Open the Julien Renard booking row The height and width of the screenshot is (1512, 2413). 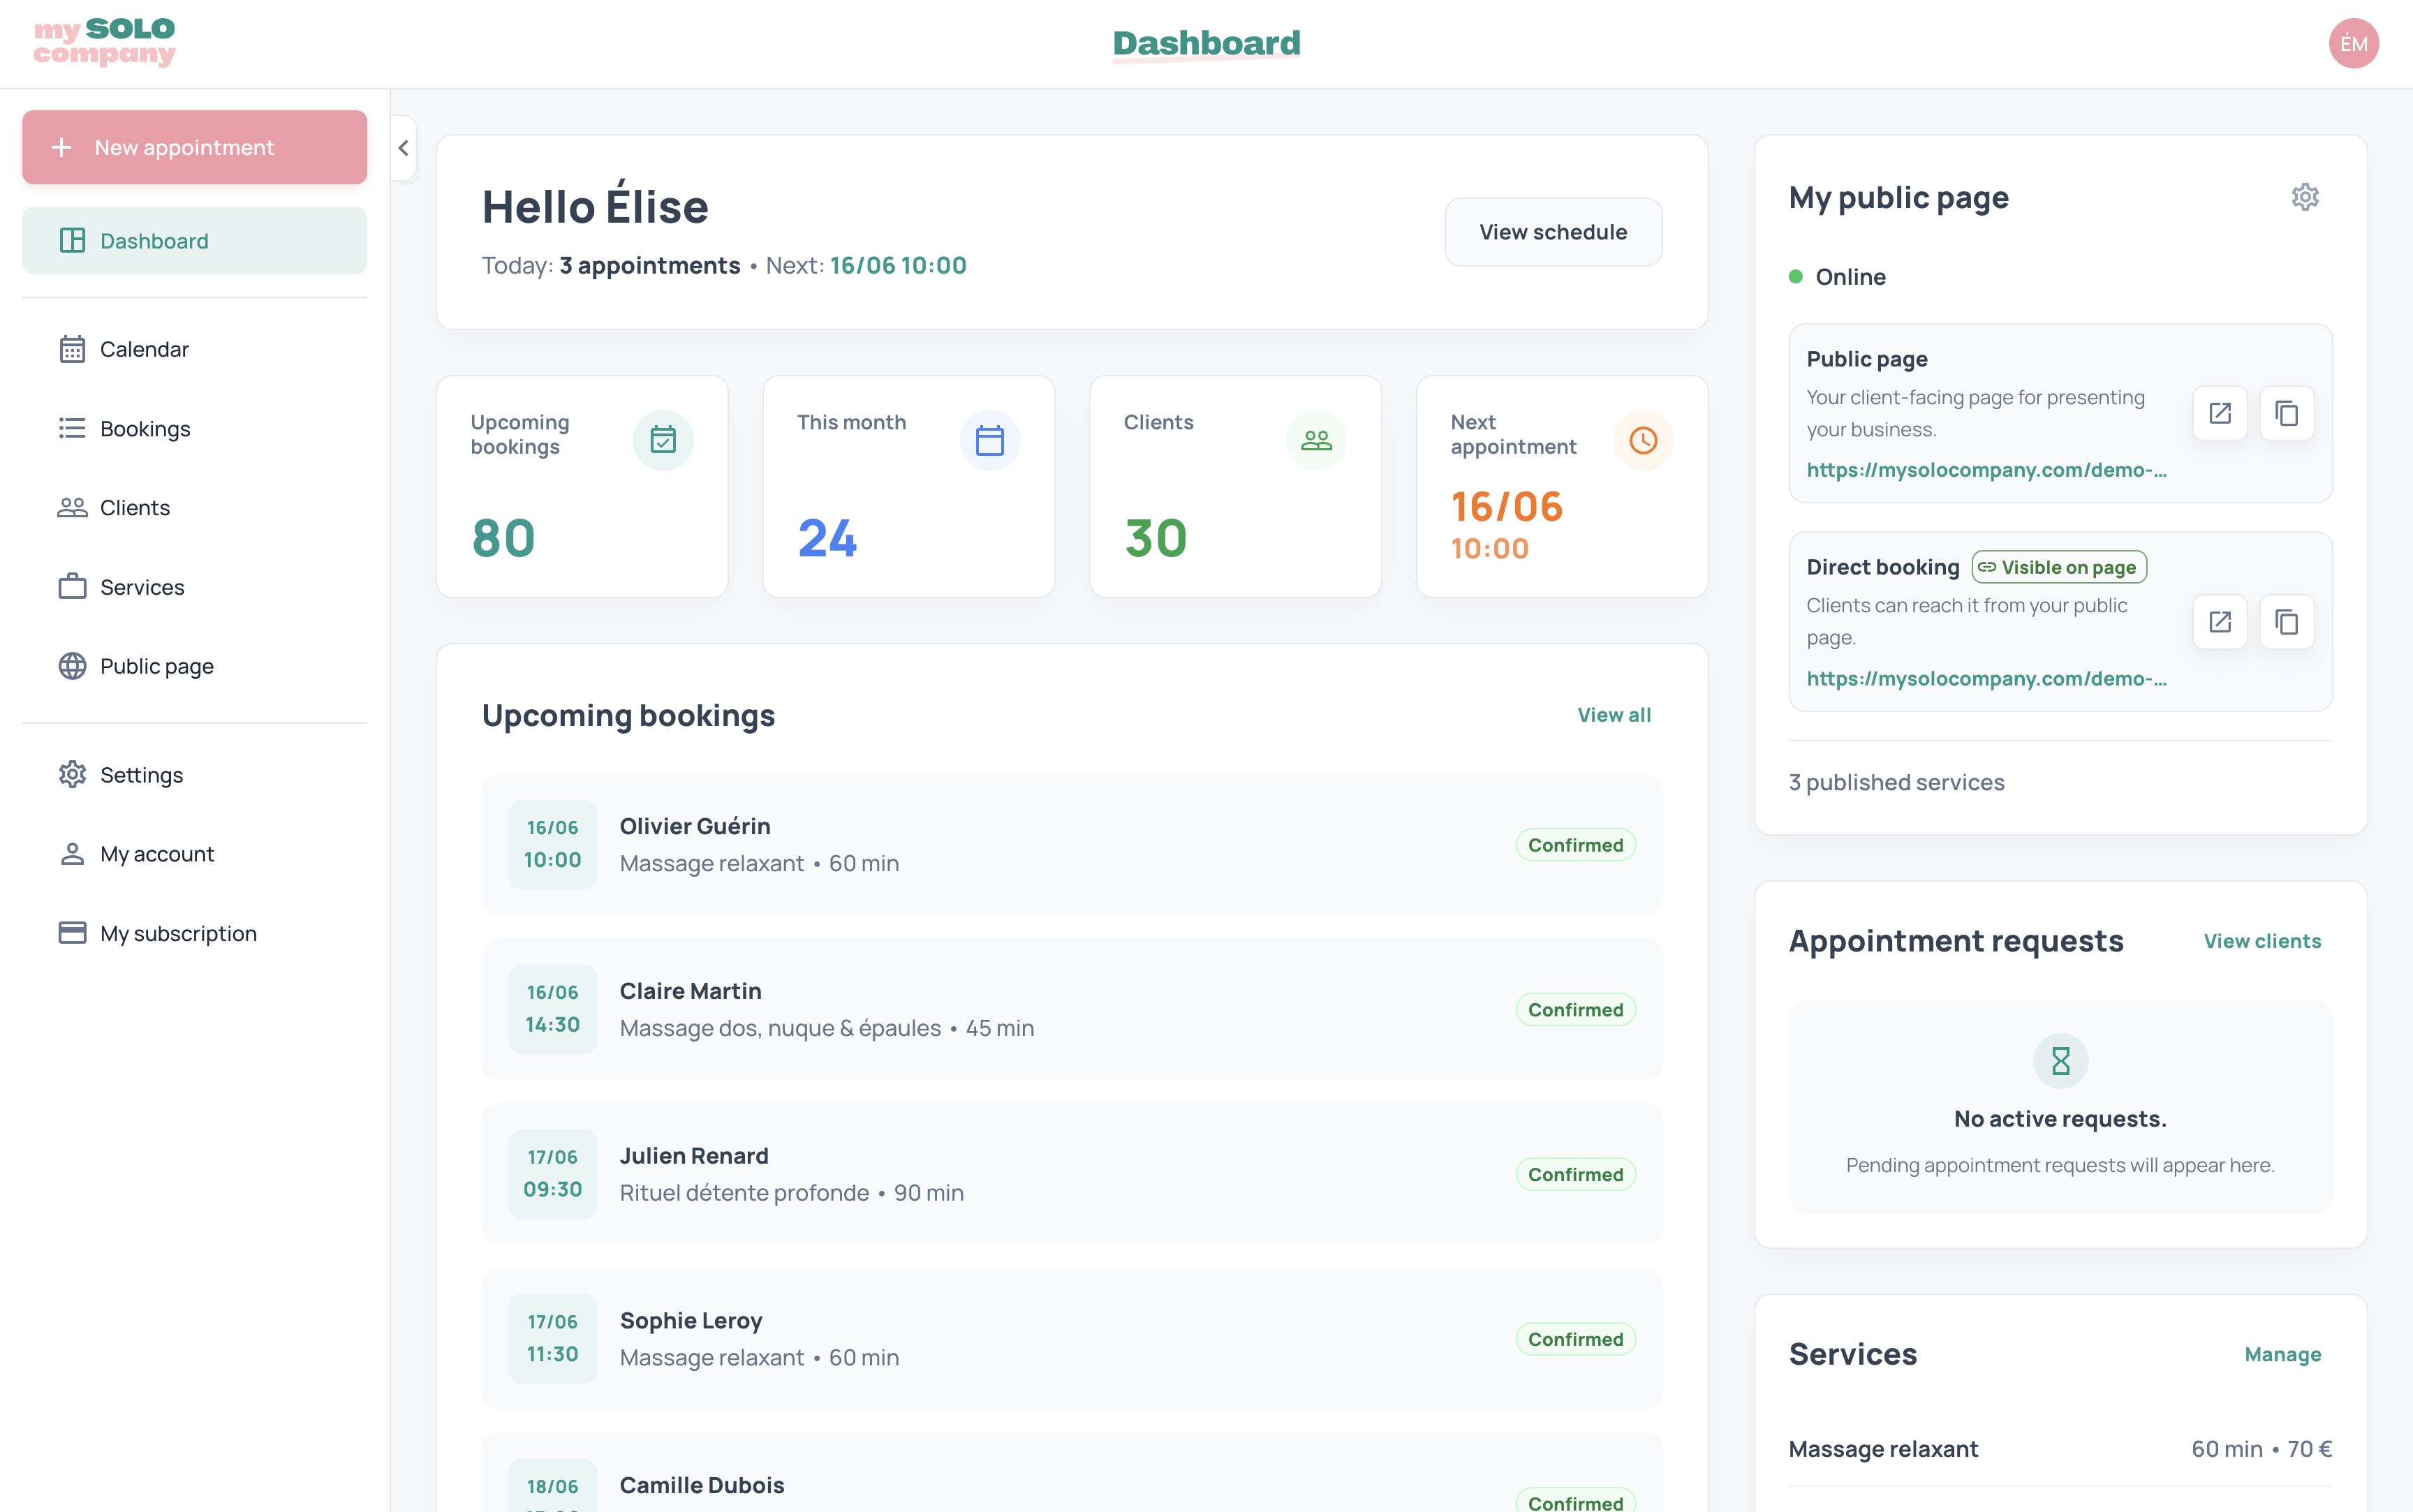[1072, 1174]
